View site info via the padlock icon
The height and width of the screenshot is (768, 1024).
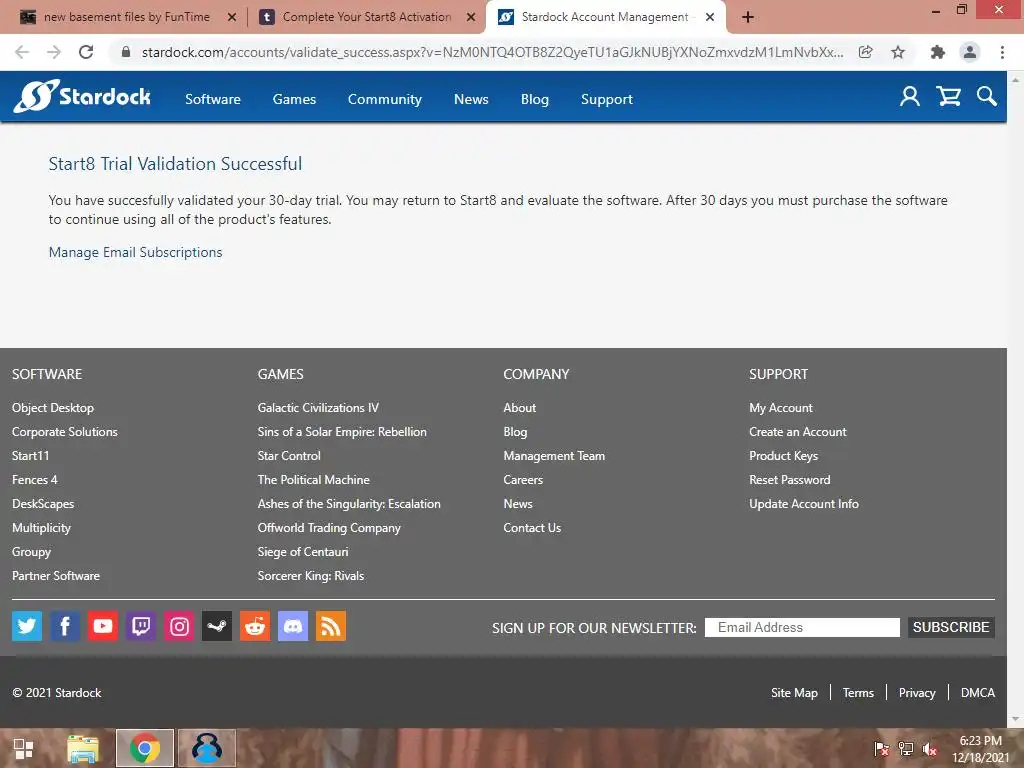click(126, 52)
